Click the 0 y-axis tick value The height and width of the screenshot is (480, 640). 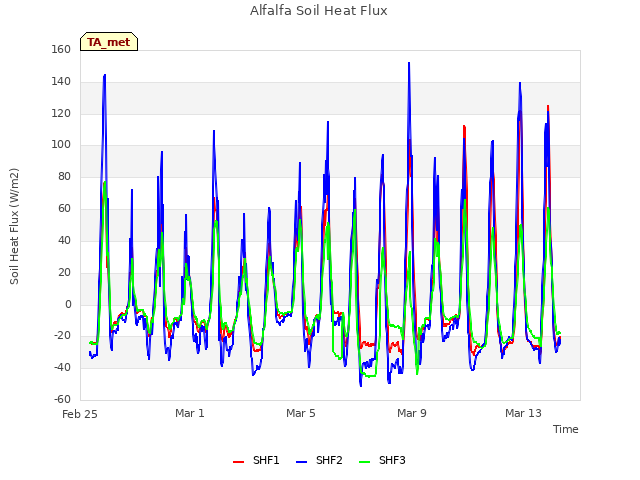[68, 304]
